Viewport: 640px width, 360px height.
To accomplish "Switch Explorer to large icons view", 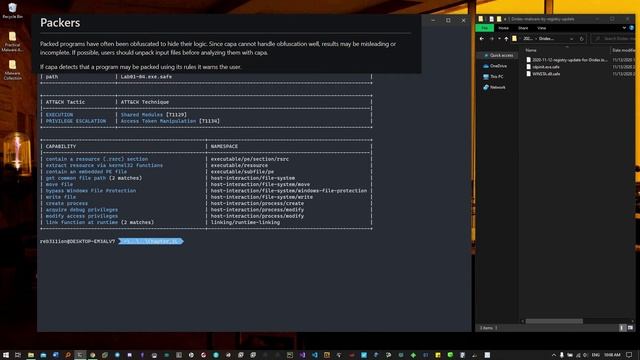I will 631,328.
